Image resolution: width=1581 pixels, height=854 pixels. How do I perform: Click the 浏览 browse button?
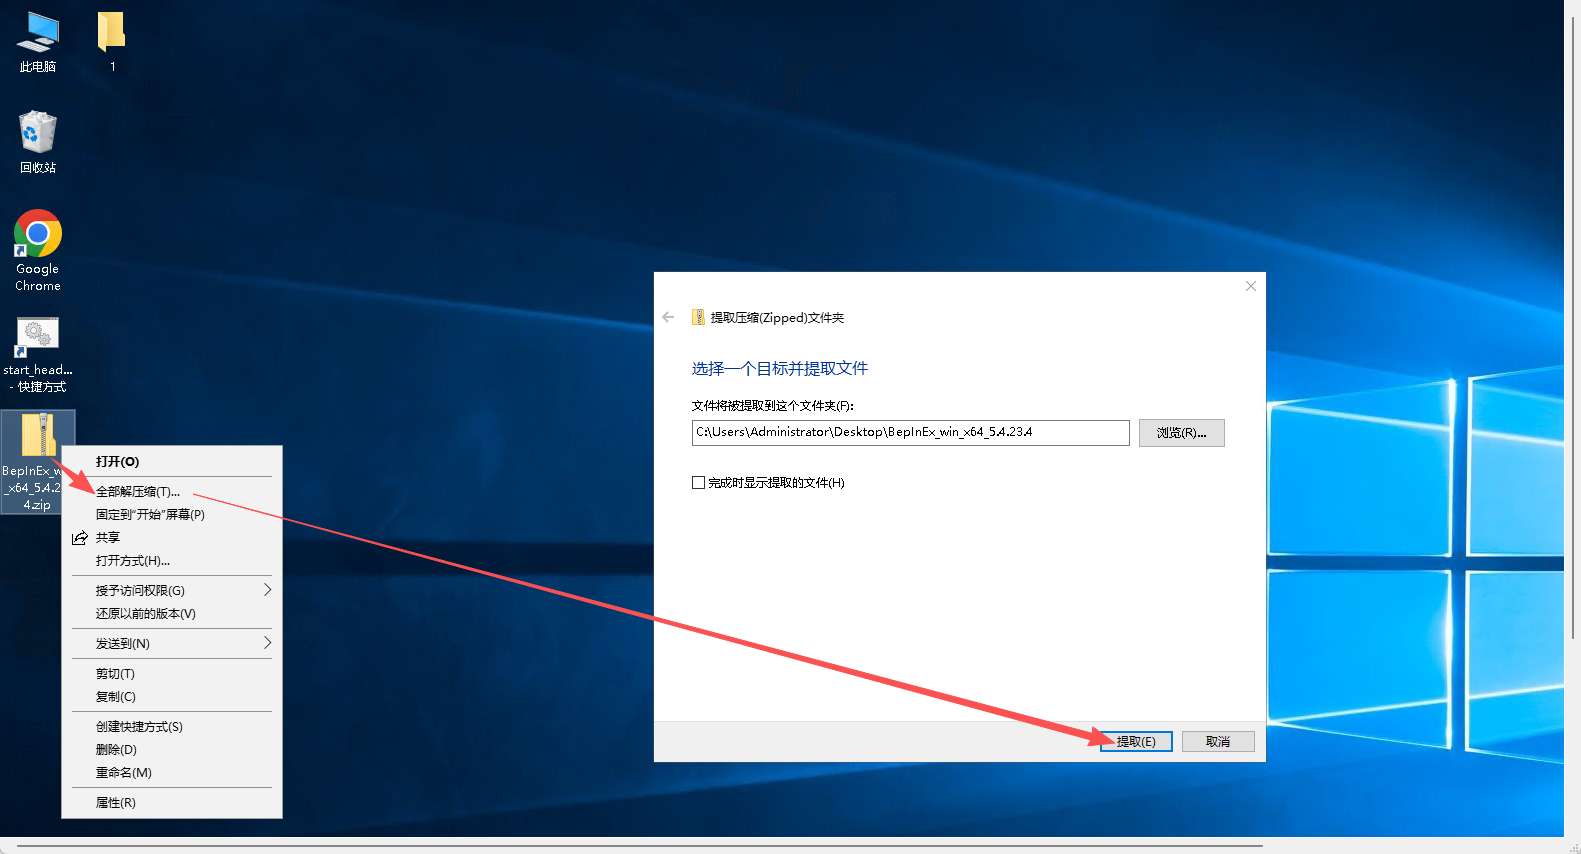click(1181, 433)
